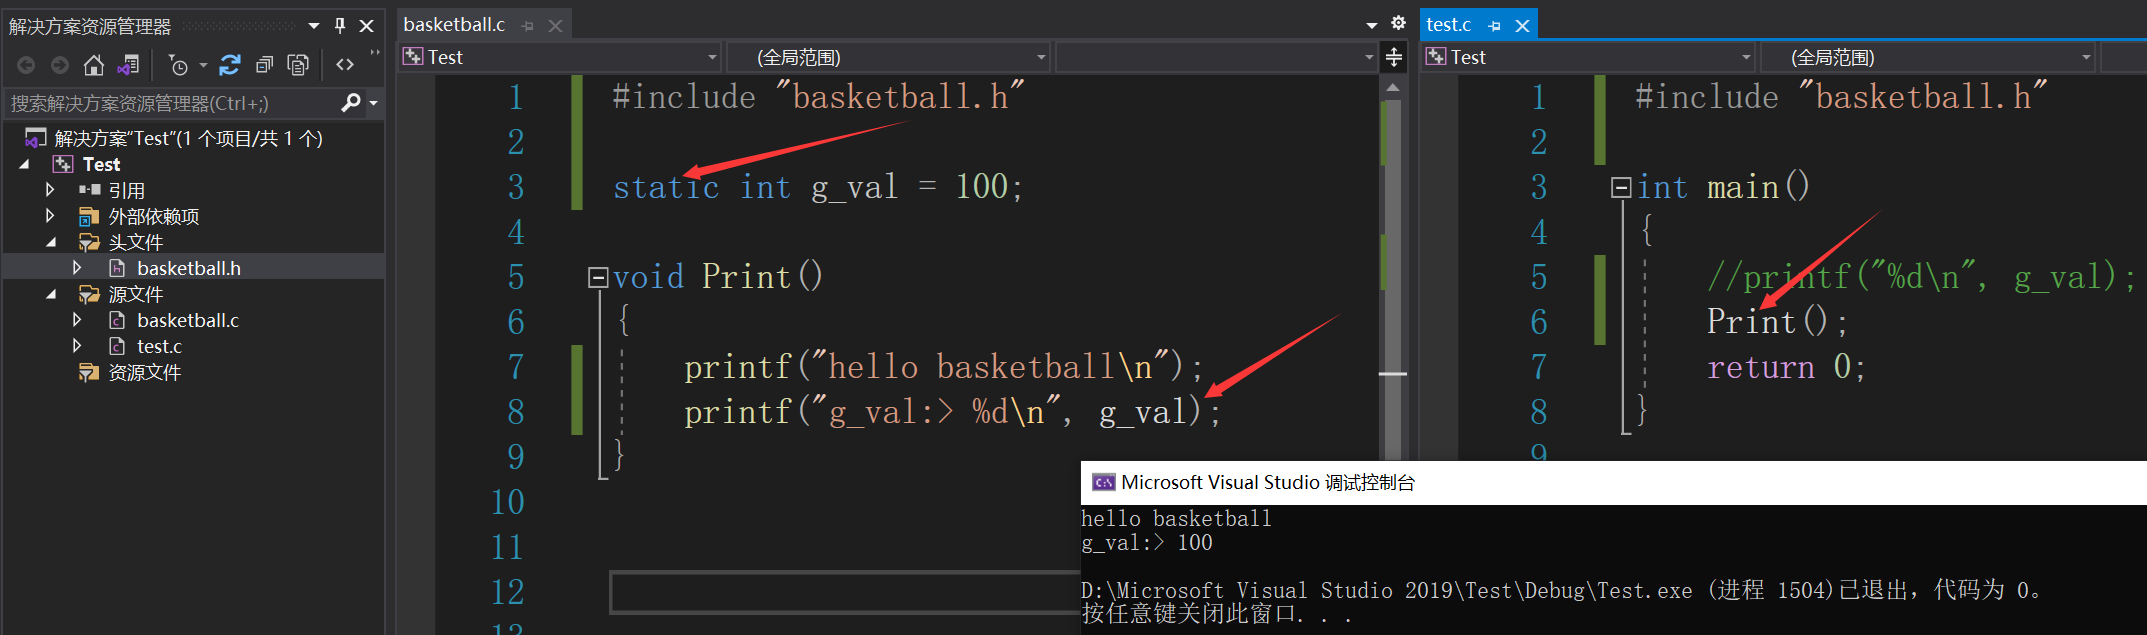The width and height of the screenshot is (2147, 635).
Task: Click the 'Print();' call in test.c
Action: point(1777,322)
